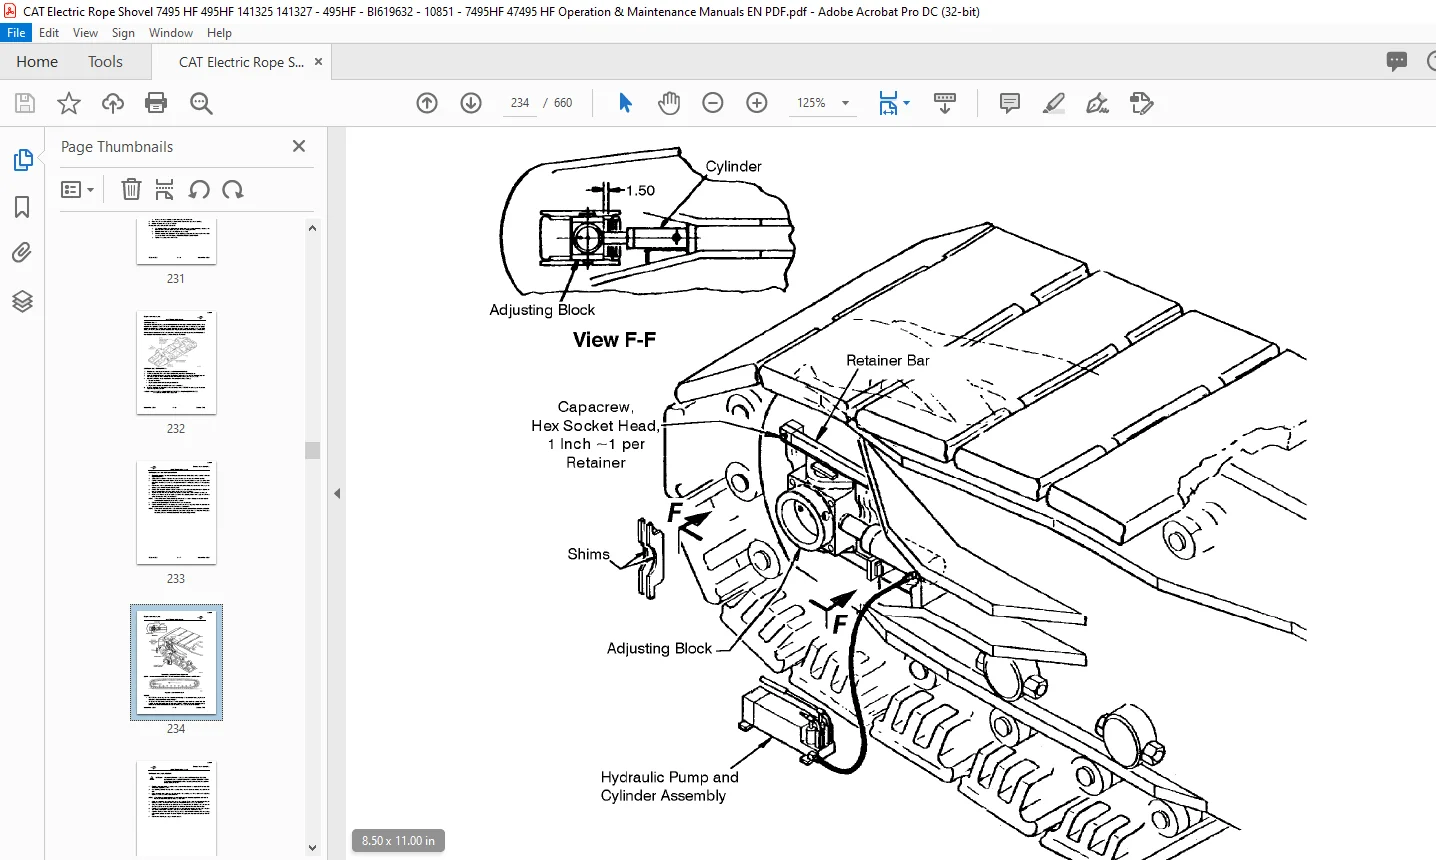
Task: Click the print pages thumbnails icon
Action: (165, 189)
